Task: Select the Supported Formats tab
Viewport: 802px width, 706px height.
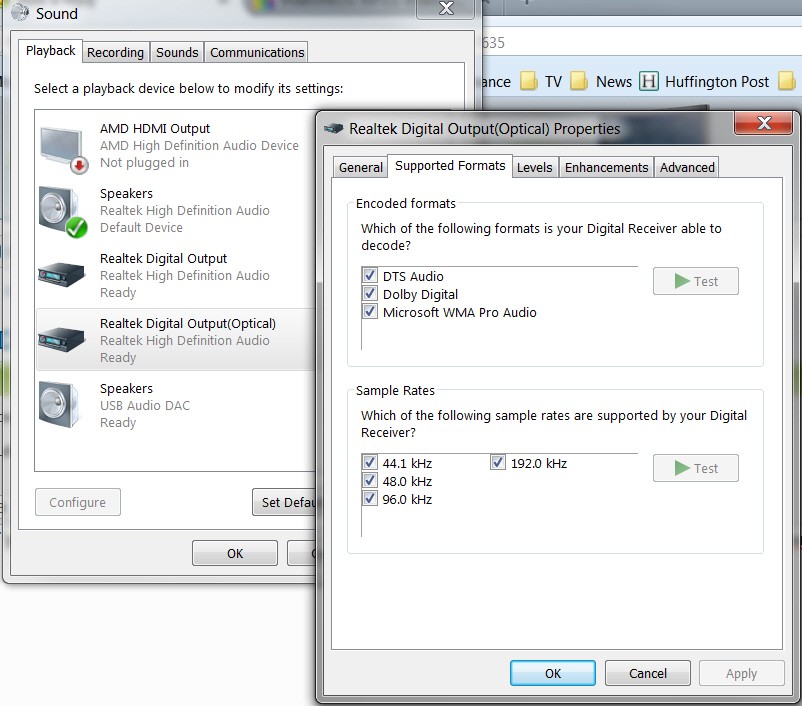Action: coord(450,166)
